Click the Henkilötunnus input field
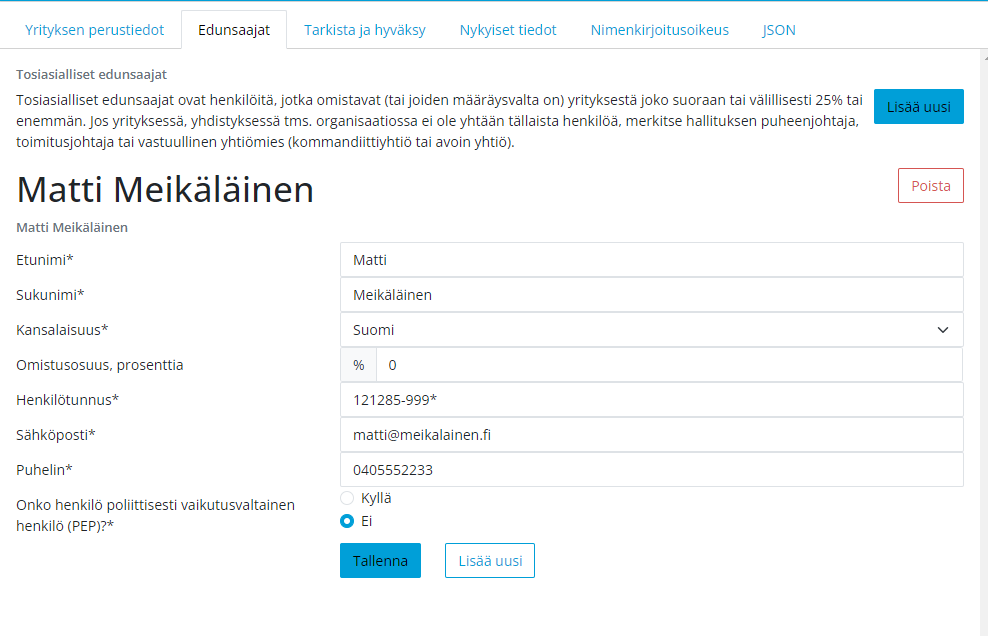Screen dimensions: 988x636 (652, 400)
